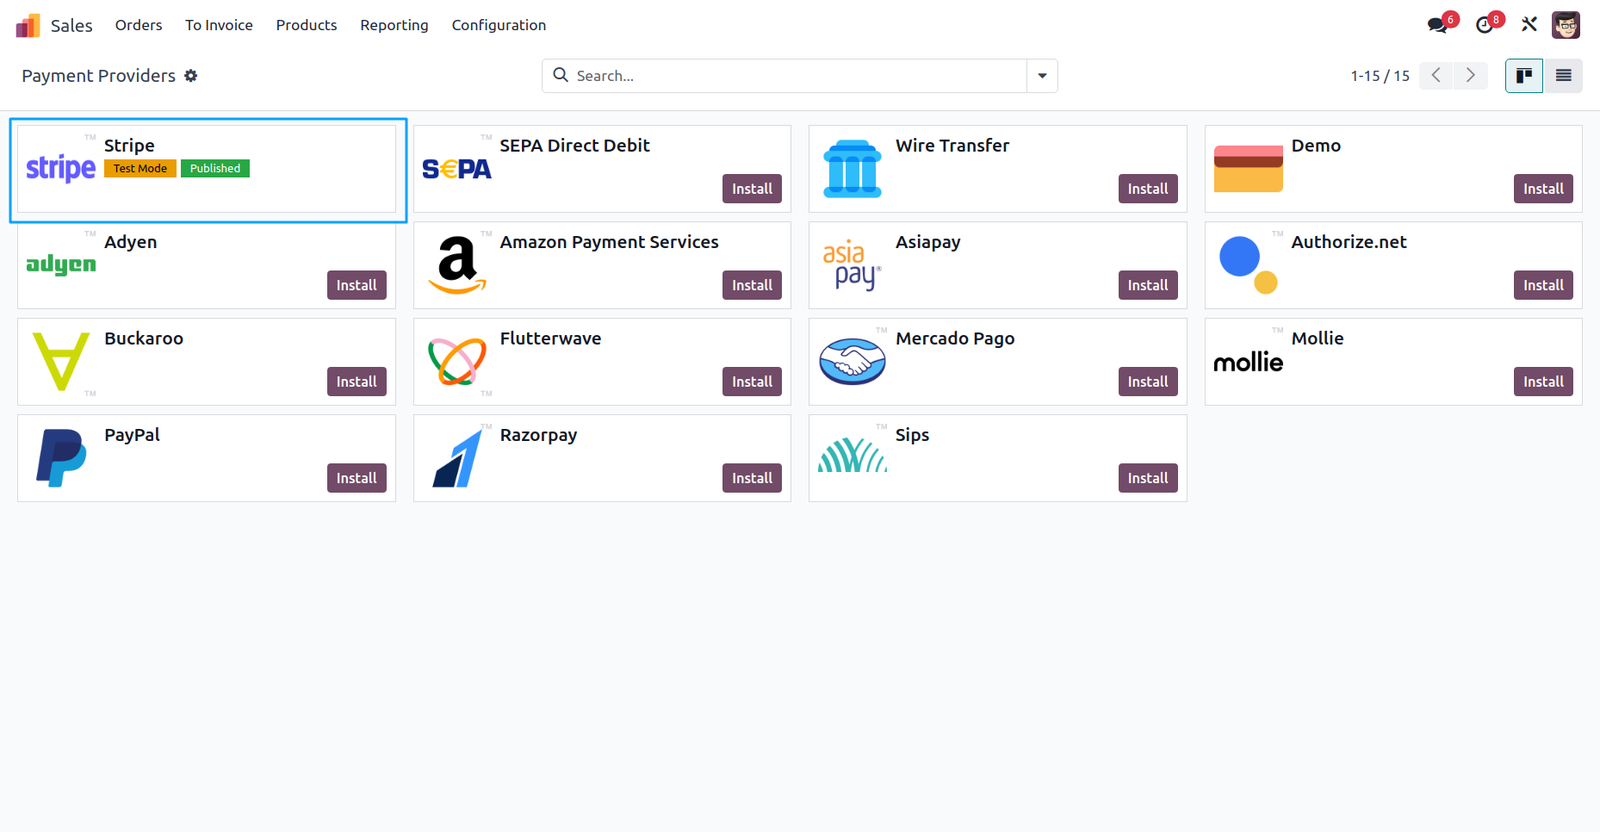This screenshot has height=832, width=1600.
Task: Install the SEPA Direct Debit provider
Action: 752,189
